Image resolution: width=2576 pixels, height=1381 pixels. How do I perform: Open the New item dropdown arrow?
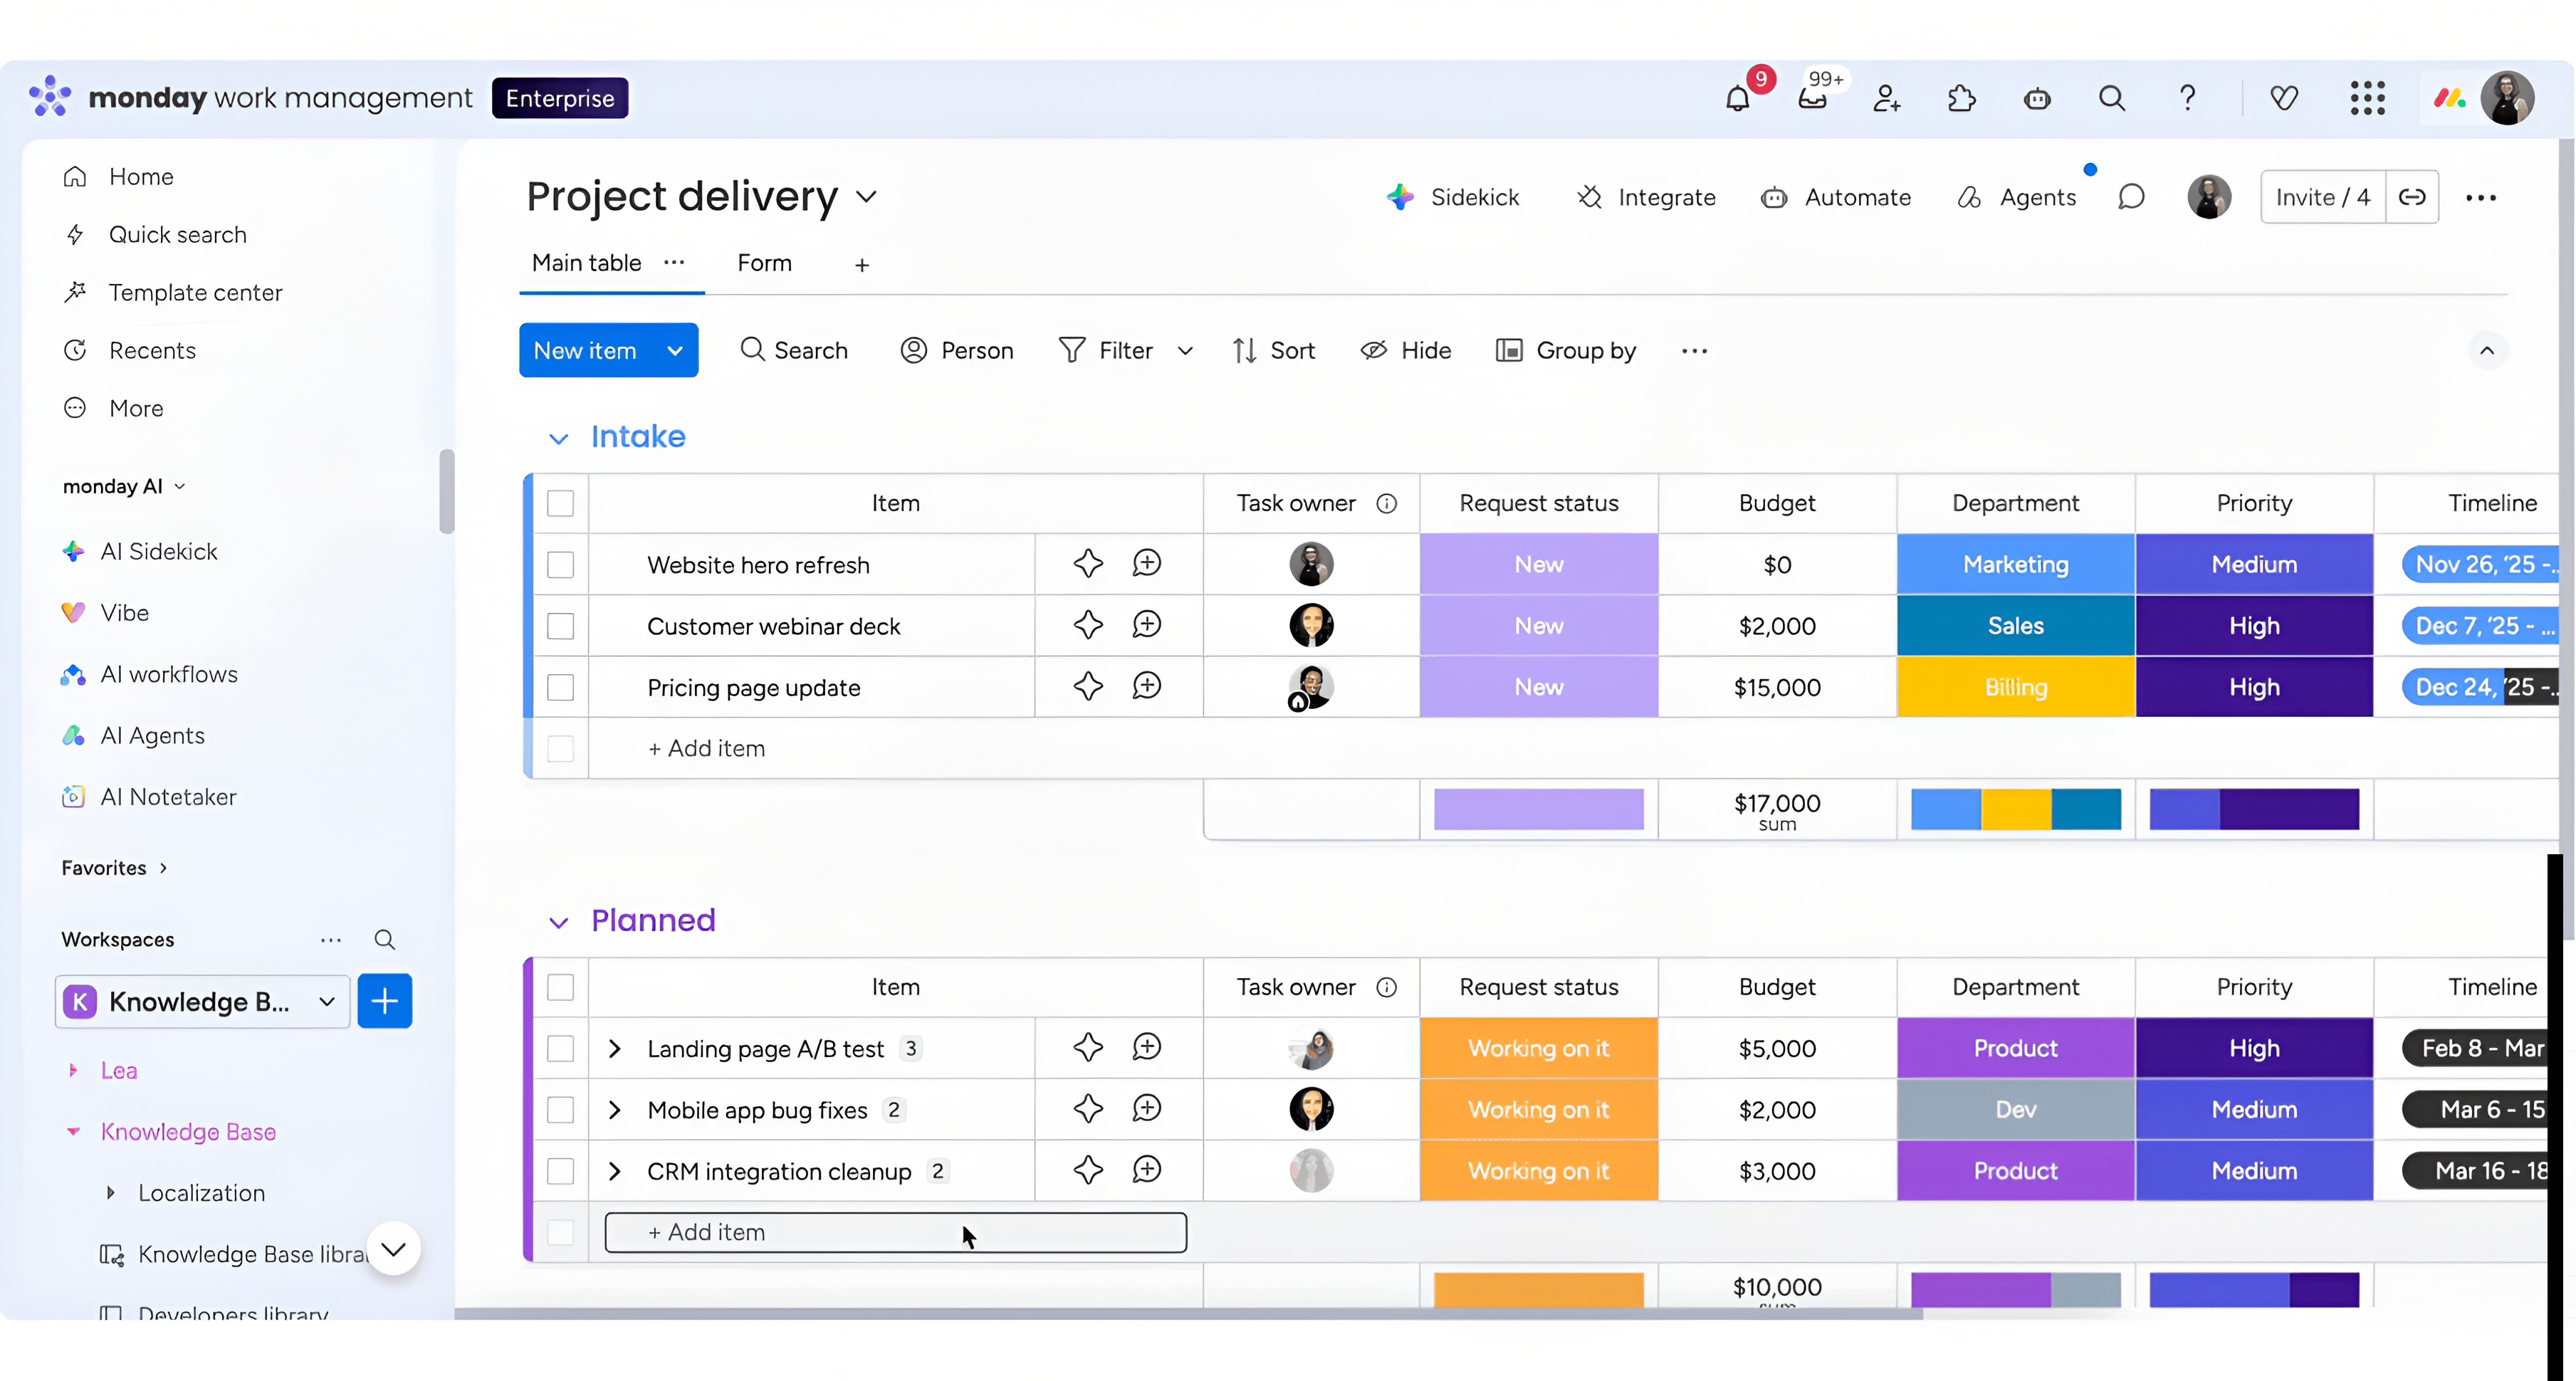click(675, 350)
